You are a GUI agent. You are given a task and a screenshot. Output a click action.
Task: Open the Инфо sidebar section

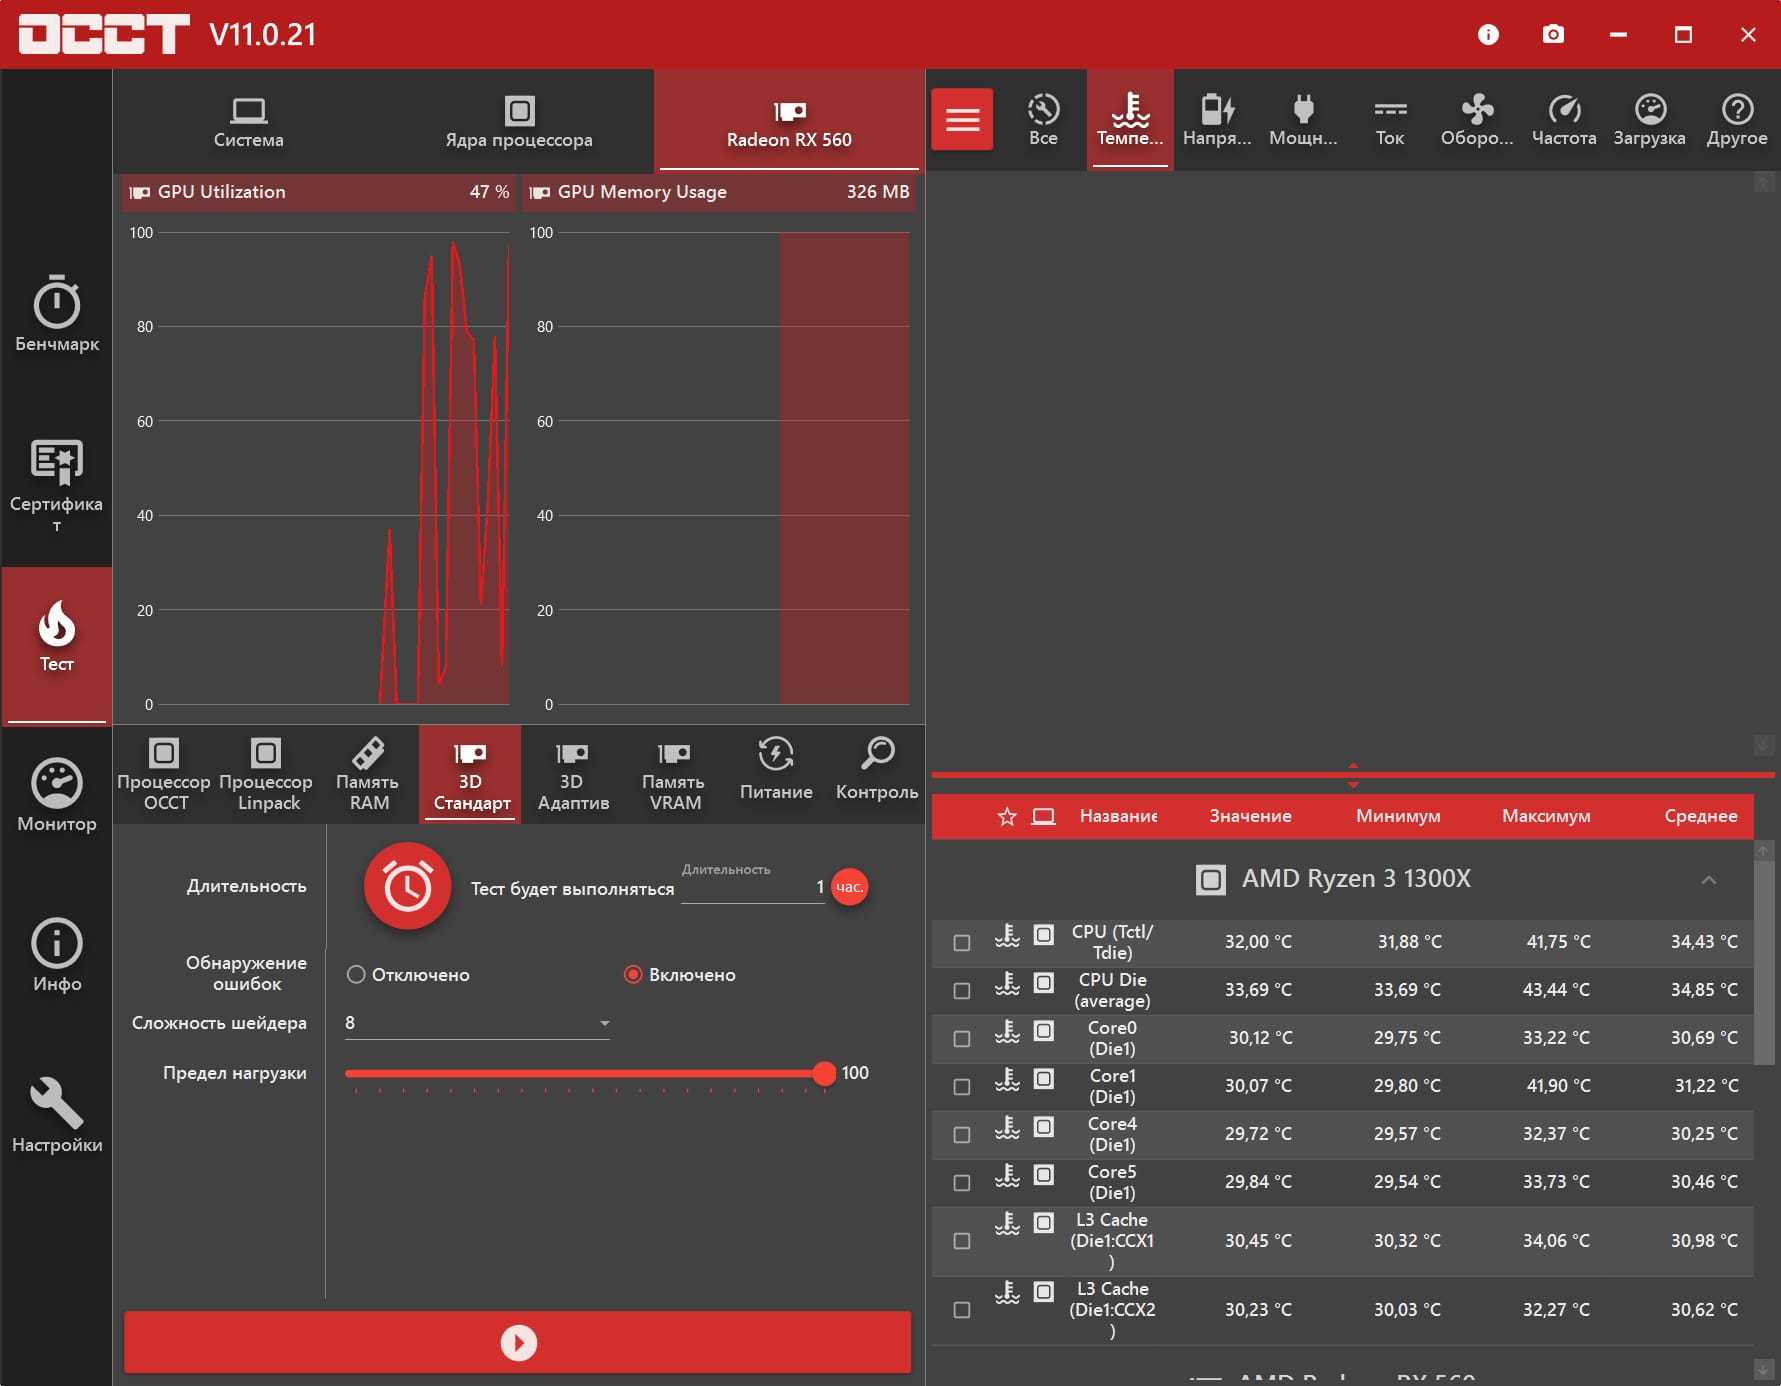[x=57, y=955]
